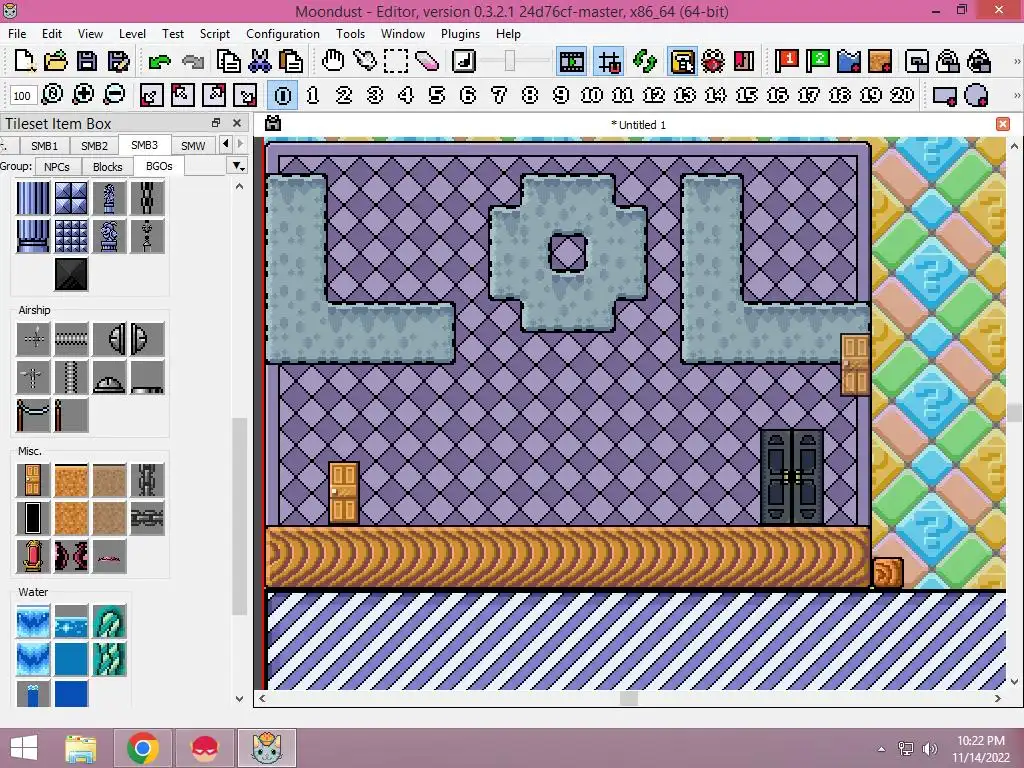Open the Plugins menu

(460, 33)
